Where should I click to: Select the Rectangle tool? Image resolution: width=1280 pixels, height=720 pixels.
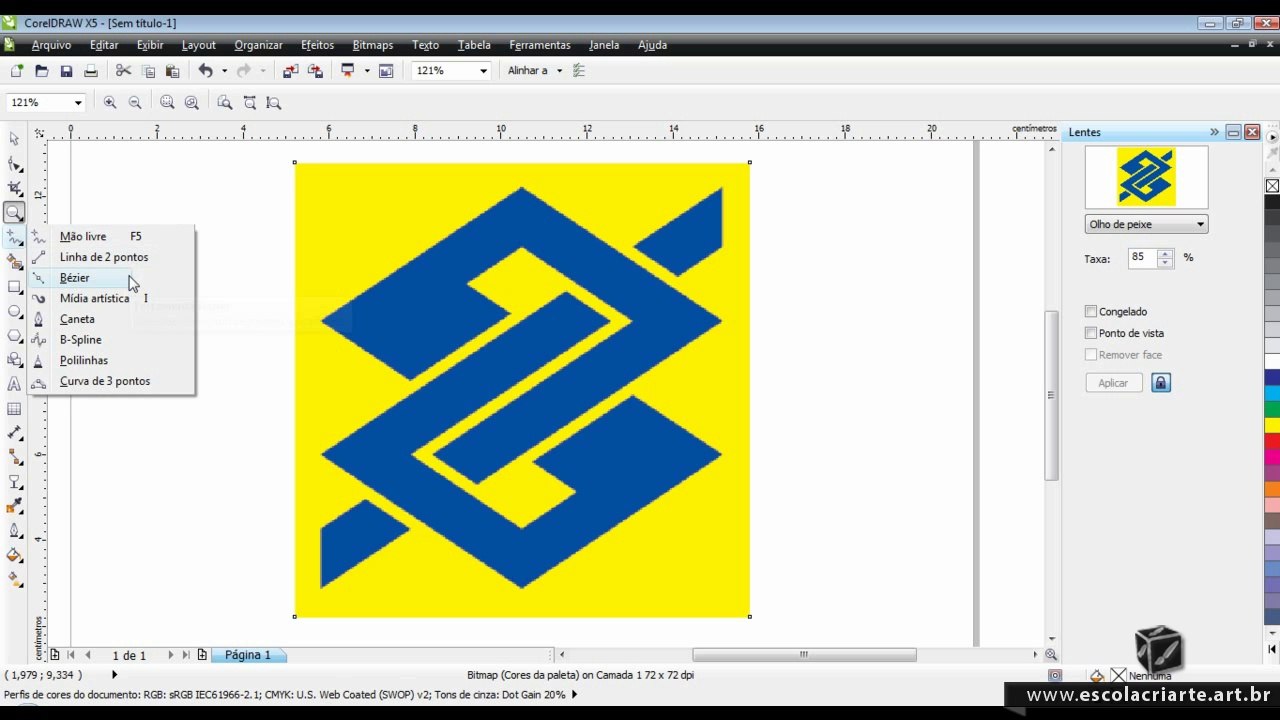14,287
